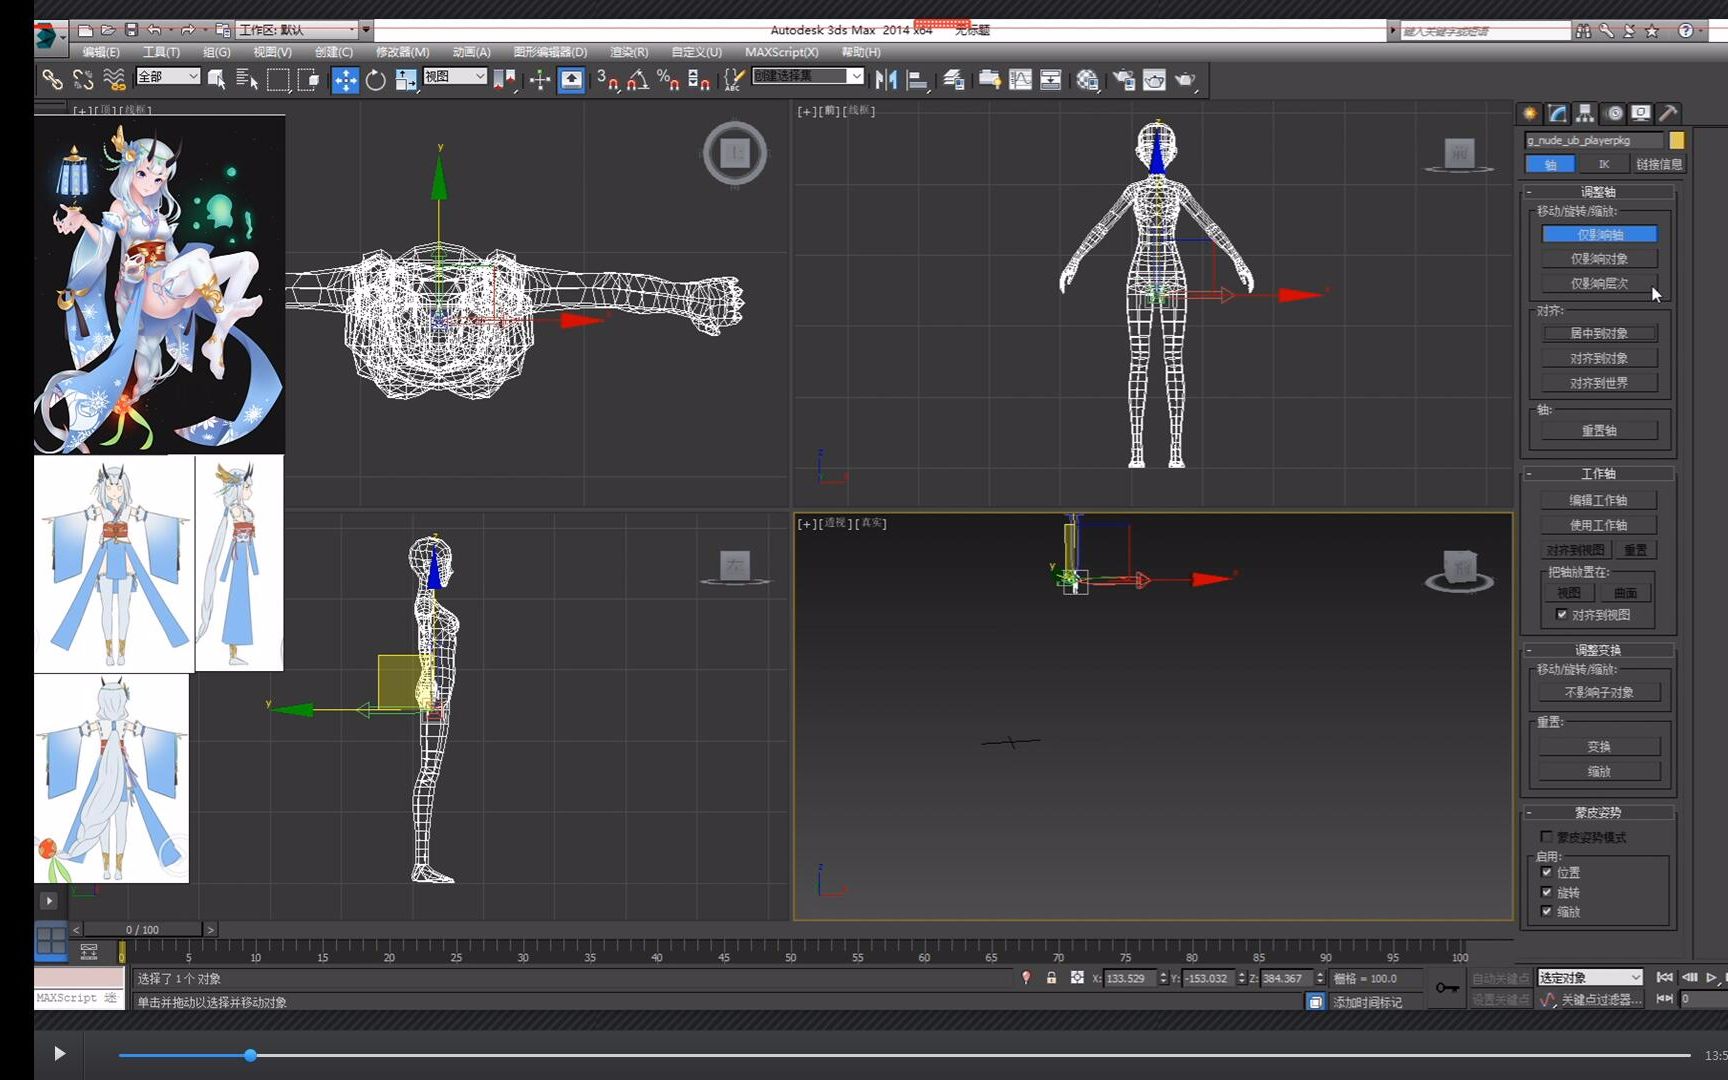Screen dimensions: 1728x1080
Task: Open the 修改器(M) menu
Action: 402,52
